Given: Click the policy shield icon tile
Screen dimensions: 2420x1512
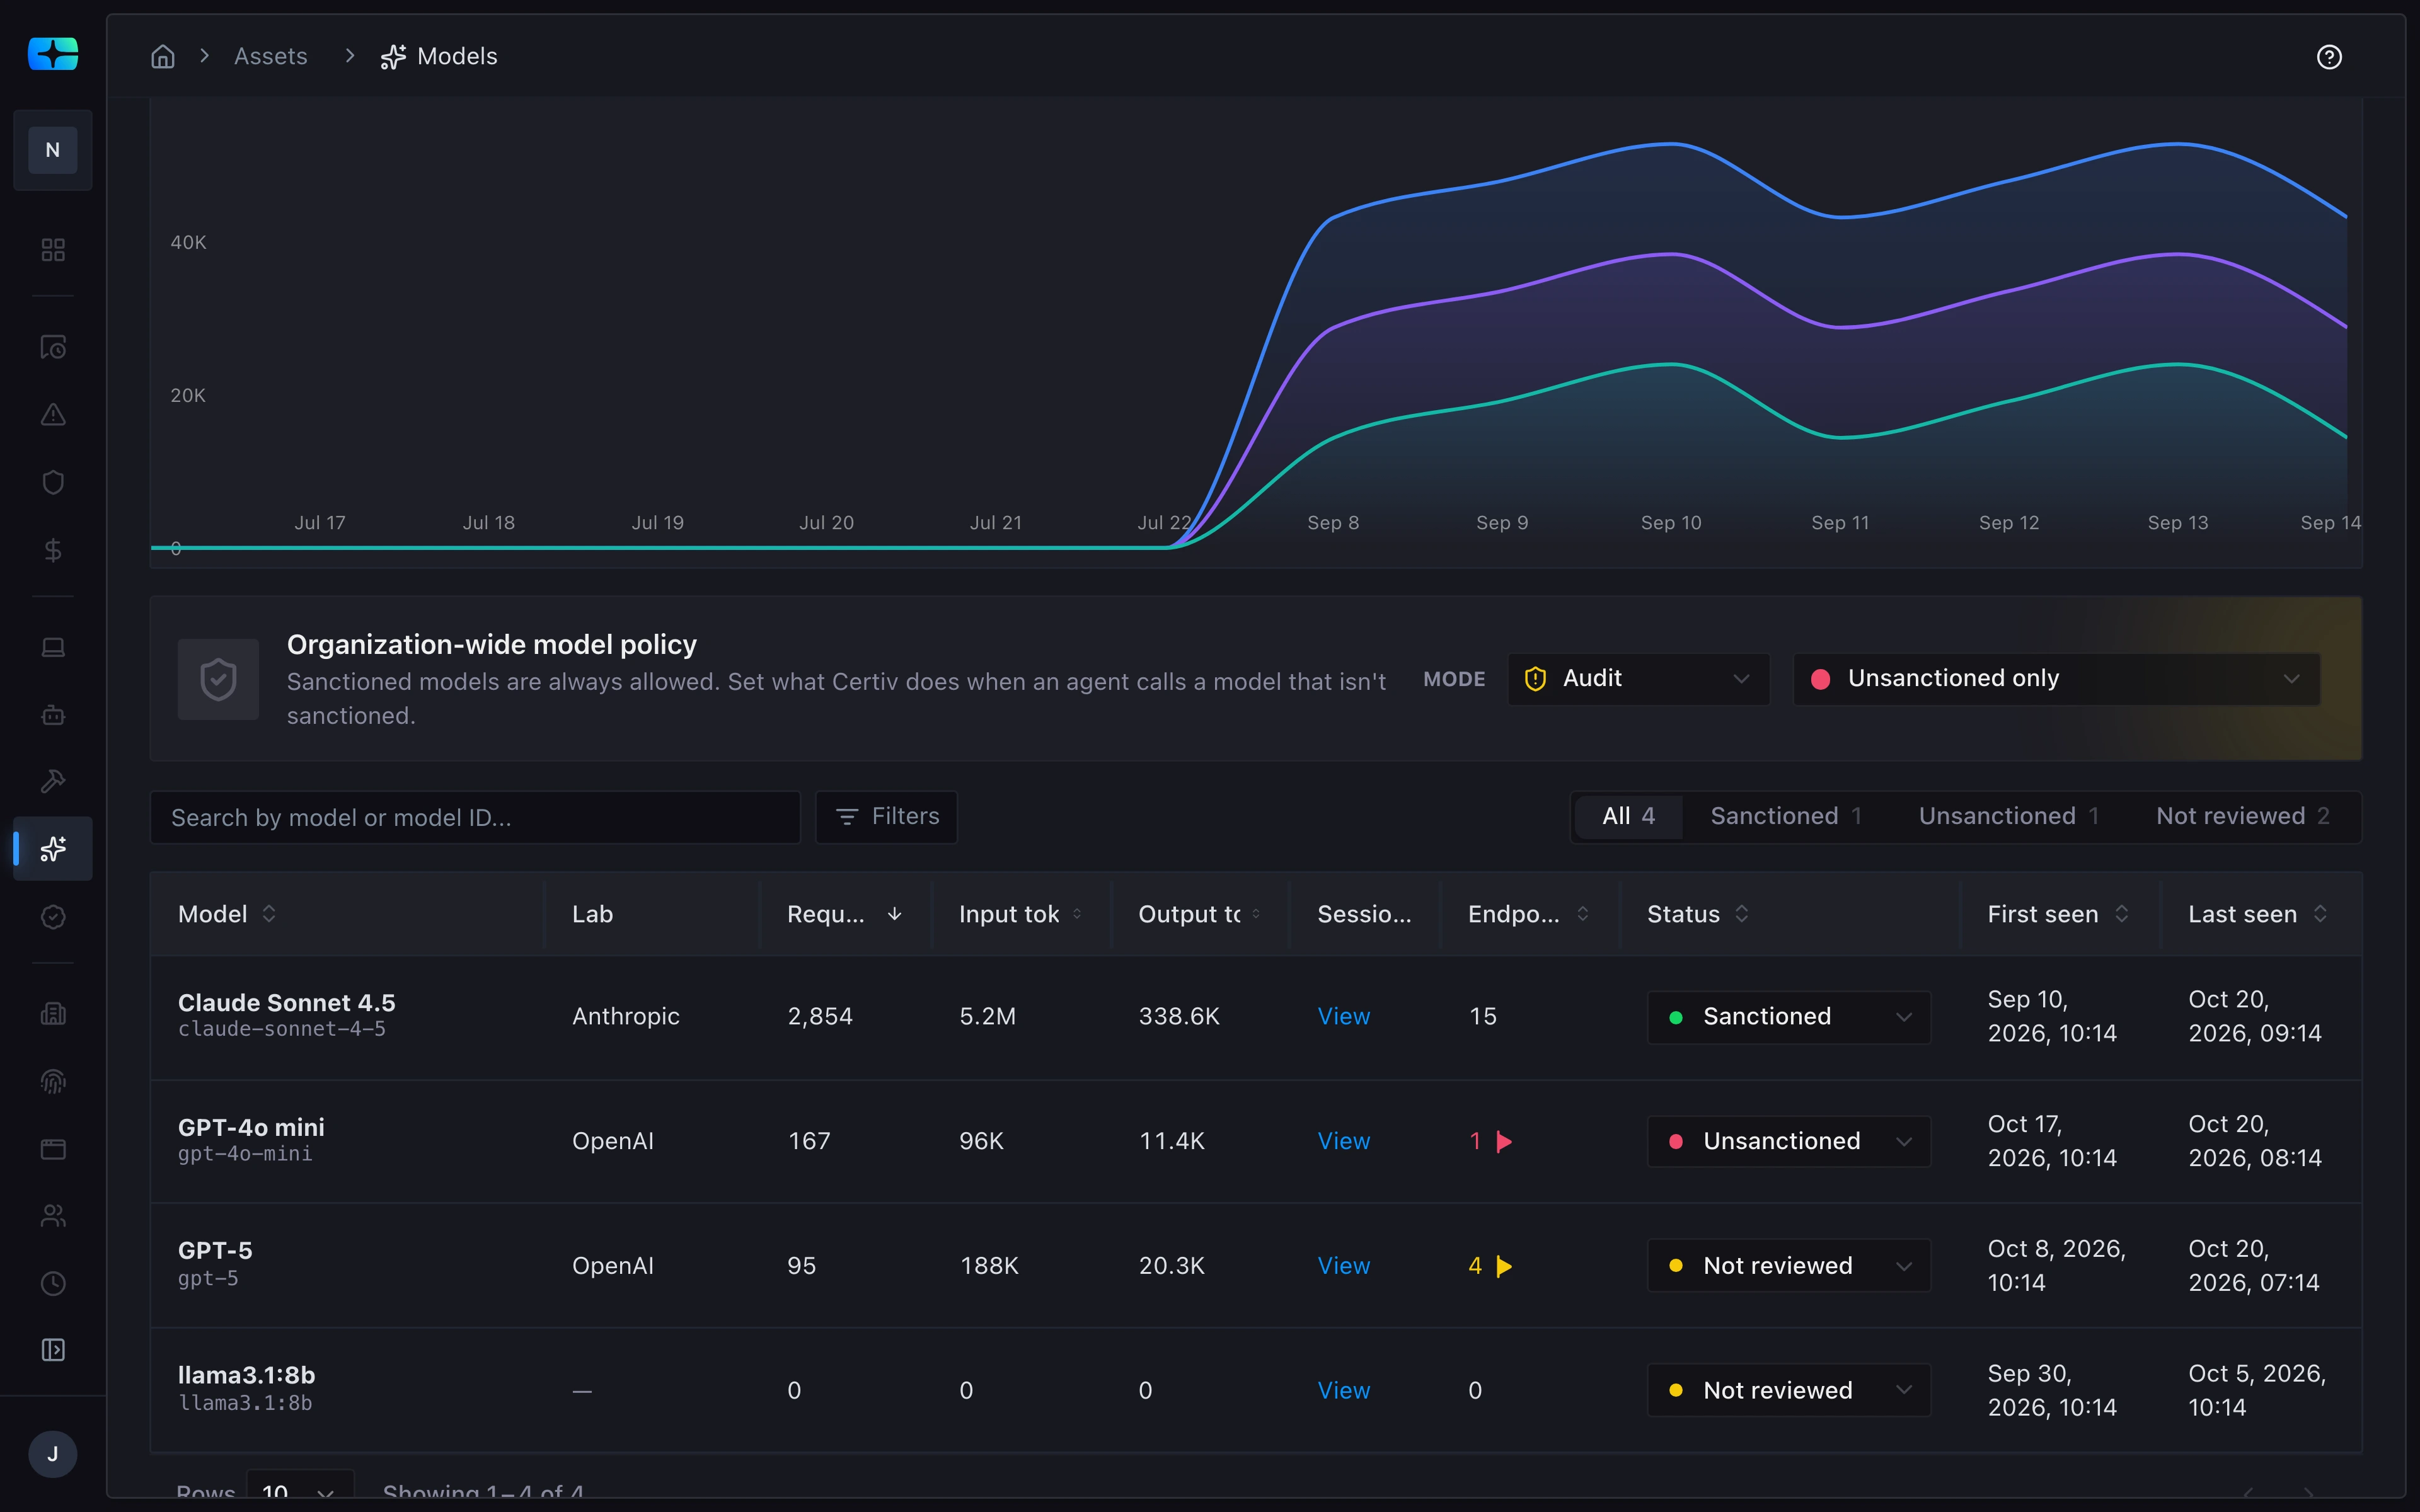Looking at the screenshot, I should coord(218,679).
